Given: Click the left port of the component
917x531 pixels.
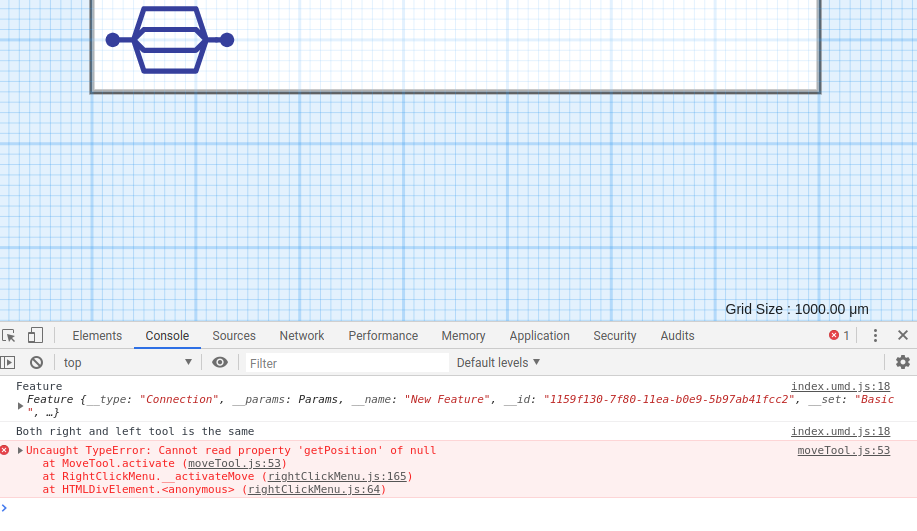Looking at the screenshot, I should tap(113, 40).
